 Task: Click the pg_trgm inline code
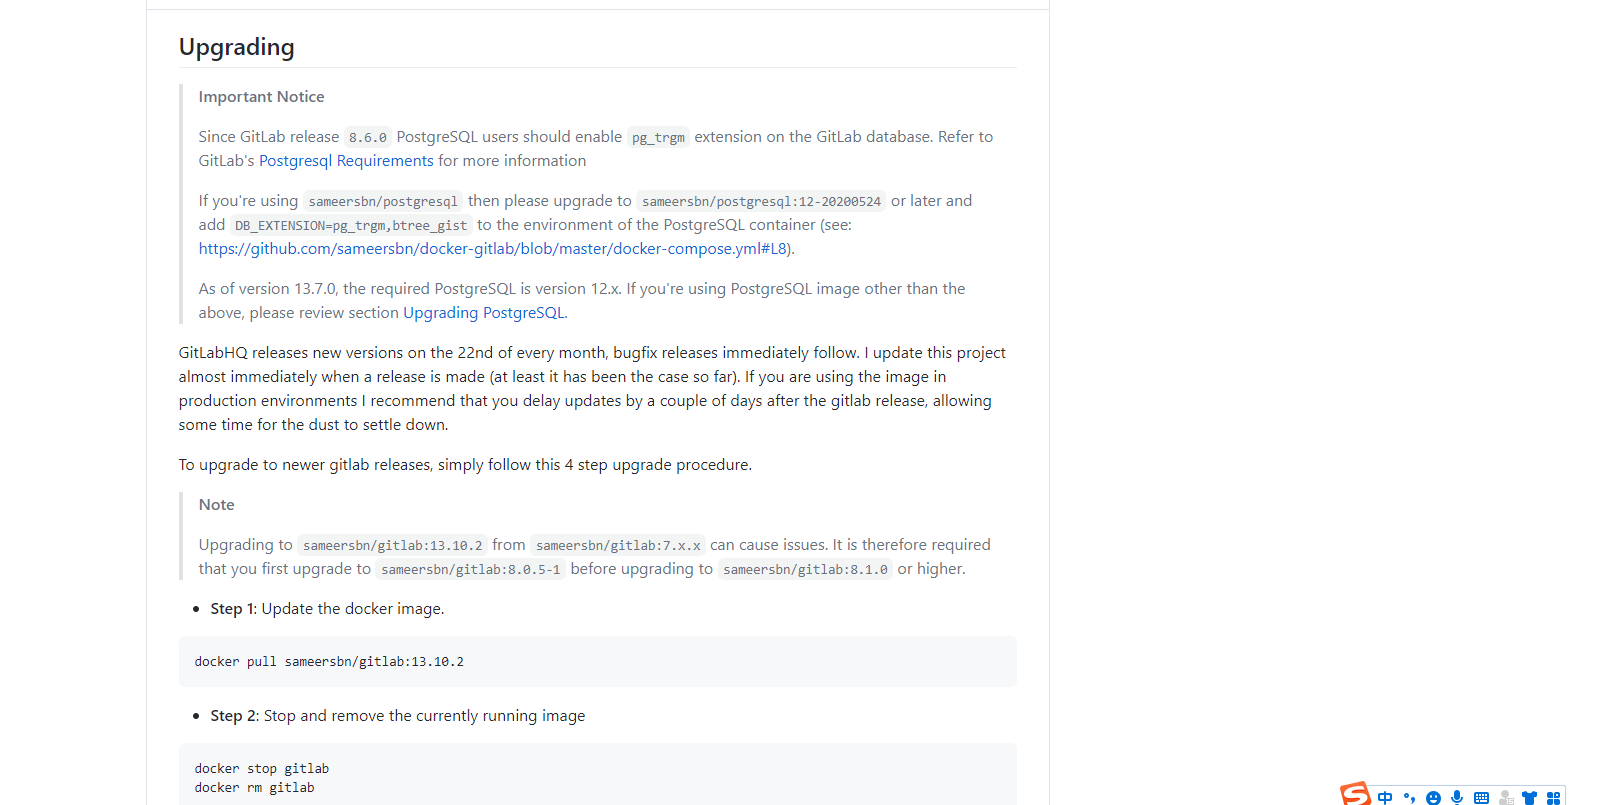pyautogui.click(x=658, y=137)
